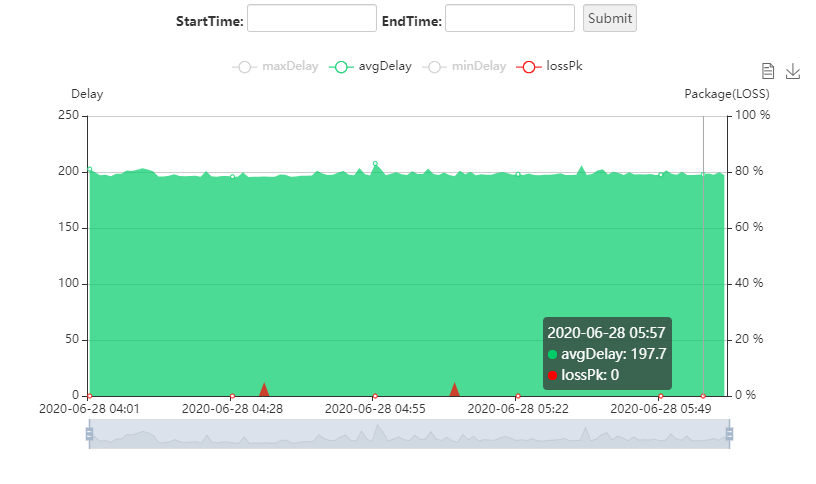Select avgDelay peak point near 04:55
This screenshot has width=816, height=484.
375,163
